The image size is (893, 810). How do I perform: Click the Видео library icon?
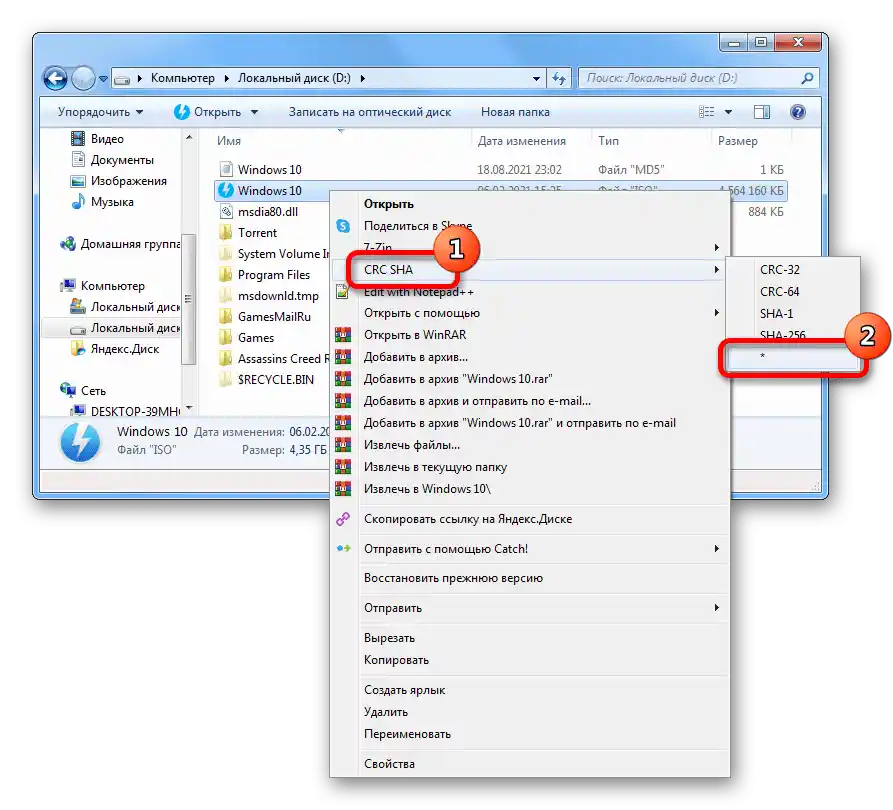coord(77,138)
